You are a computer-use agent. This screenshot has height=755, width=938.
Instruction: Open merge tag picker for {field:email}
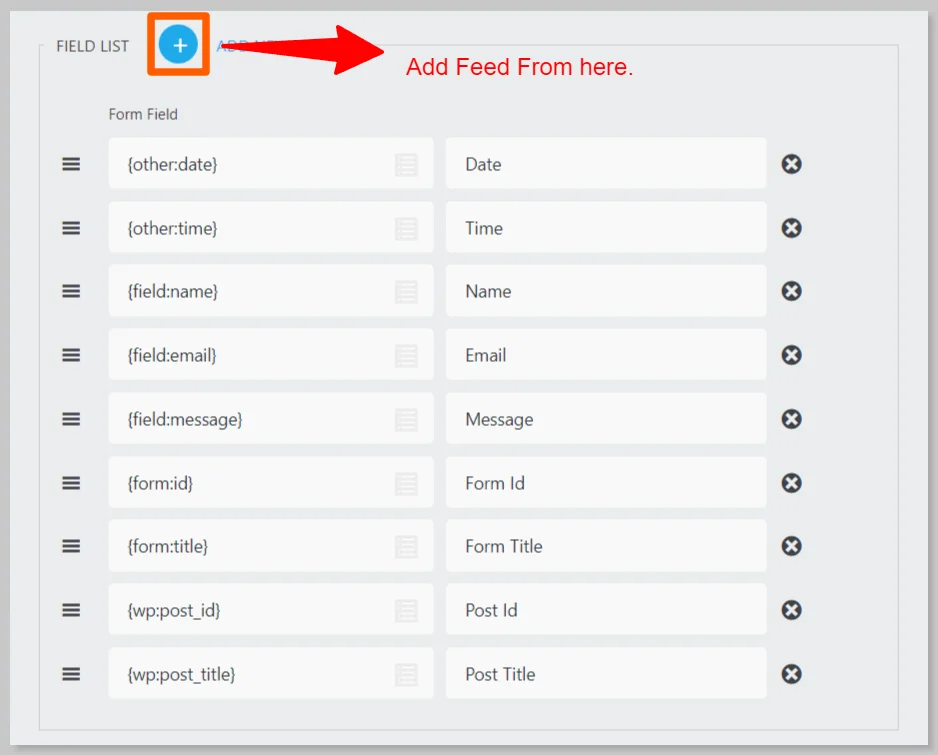tap(406, 355)
